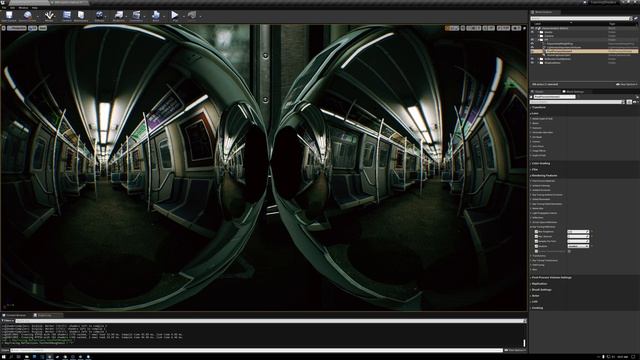
Task: Expand the LOD section
Action: click(535, 302)
